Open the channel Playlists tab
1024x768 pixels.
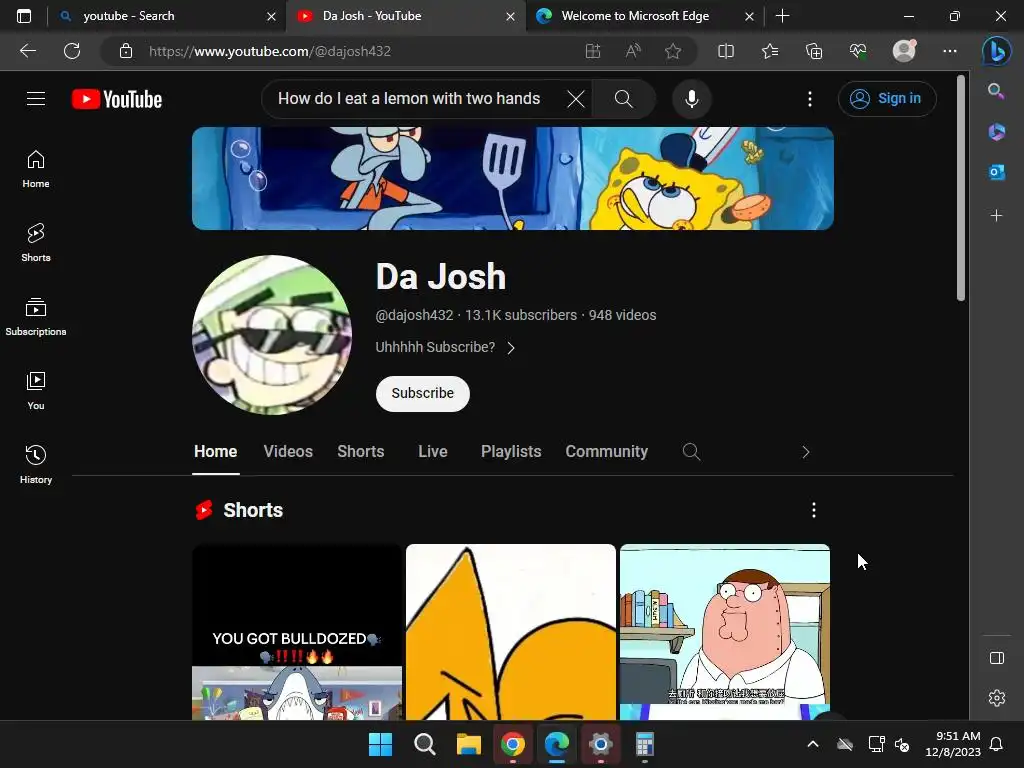(x=511, y=452)
